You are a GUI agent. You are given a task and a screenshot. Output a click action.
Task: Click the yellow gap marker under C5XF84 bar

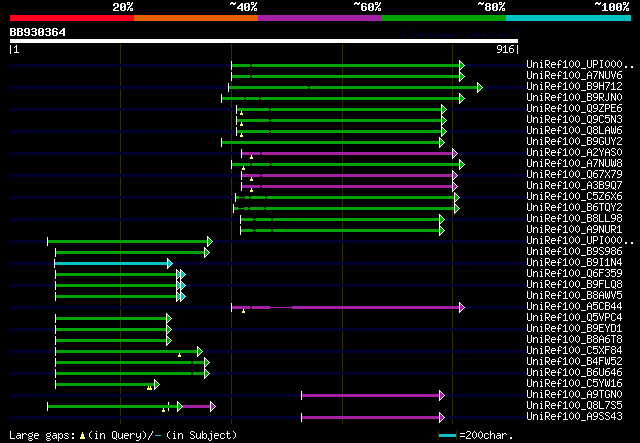pos(180,355)
